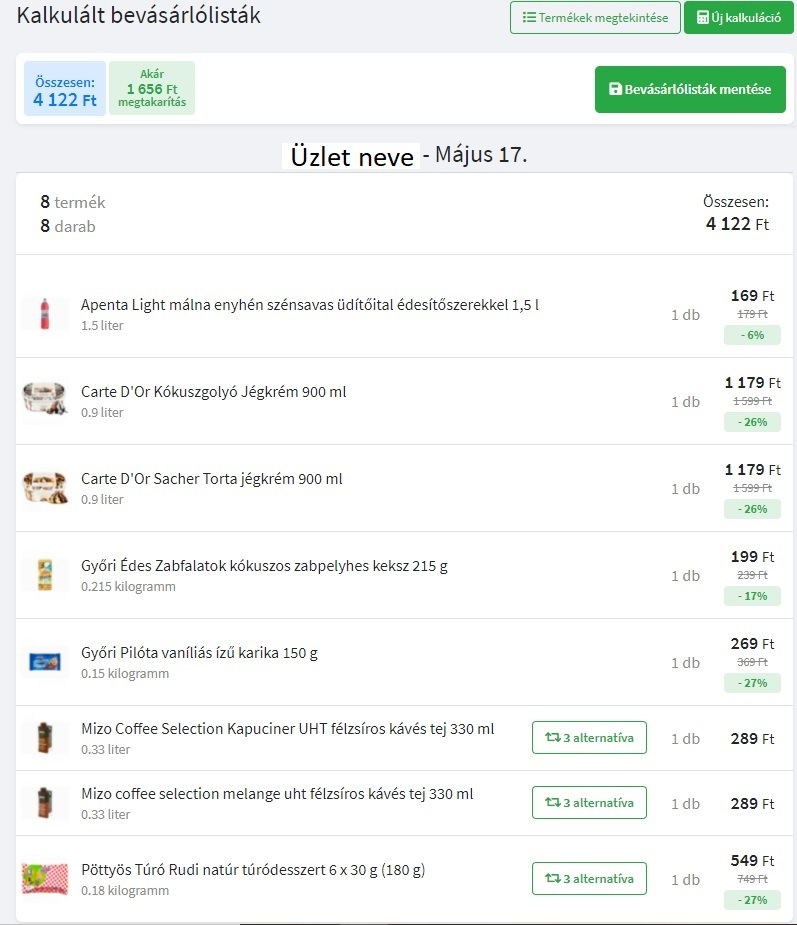Click 289 Ft price of Mizo Kapuciner

(x=753, y=739)
